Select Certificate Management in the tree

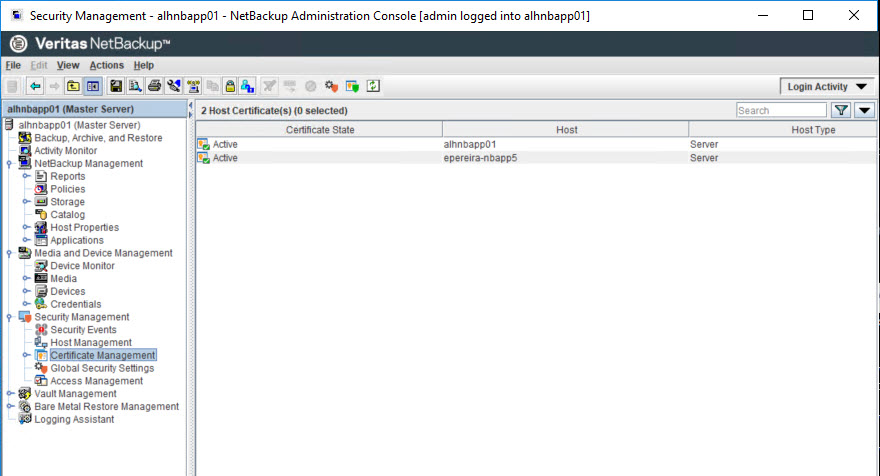(103, 355)
